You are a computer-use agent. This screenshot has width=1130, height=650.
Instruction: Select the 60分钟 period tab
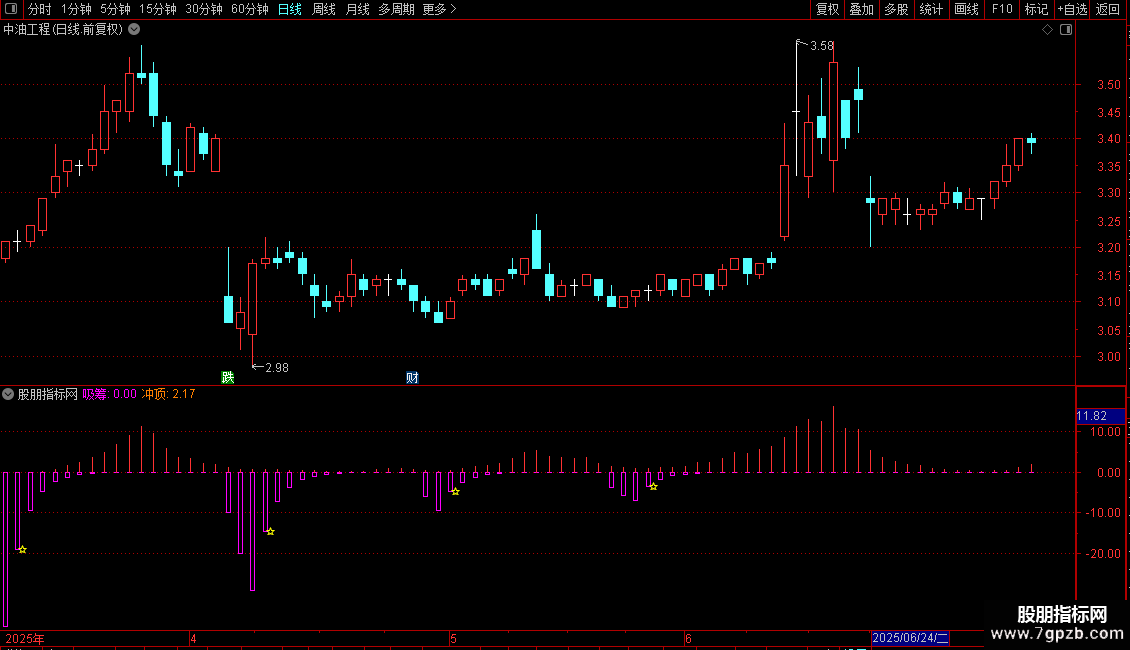250,9
